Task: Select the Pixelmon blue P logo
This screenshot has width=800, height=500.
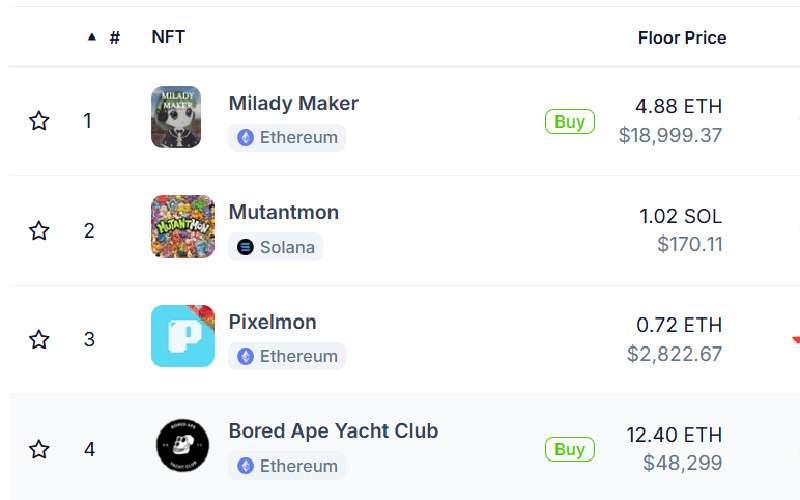Action: click(x=183, y=336)
